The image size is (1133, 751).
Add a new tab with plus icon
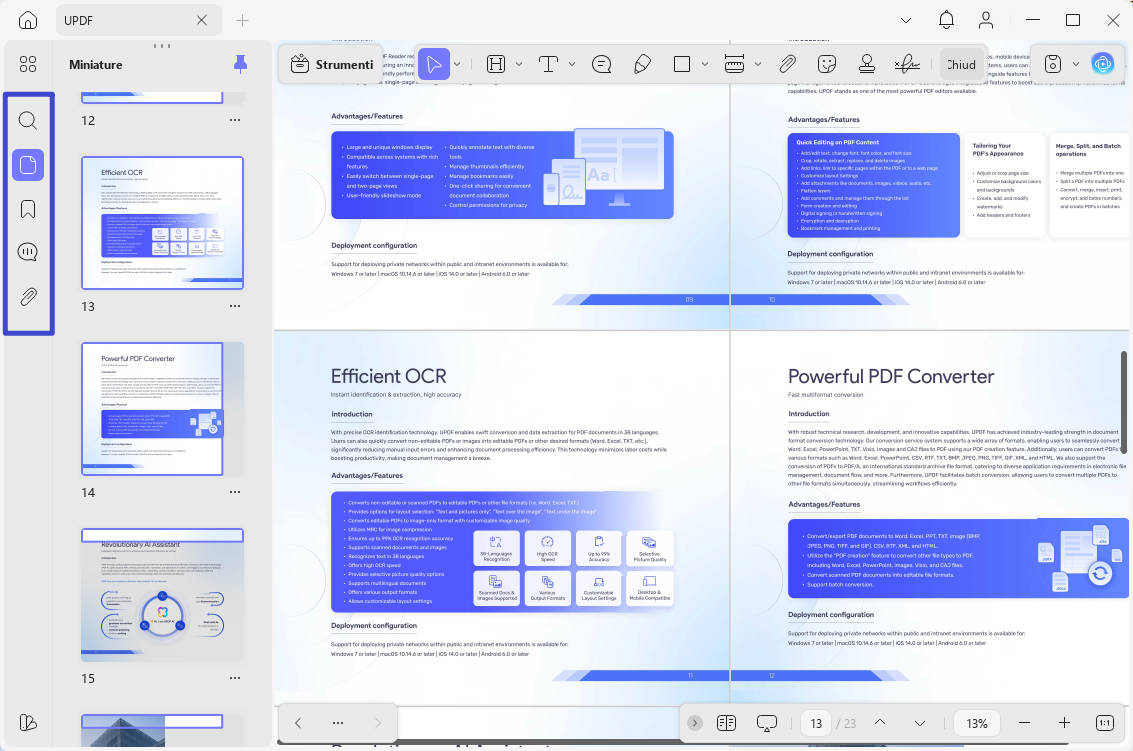point(242,20)
